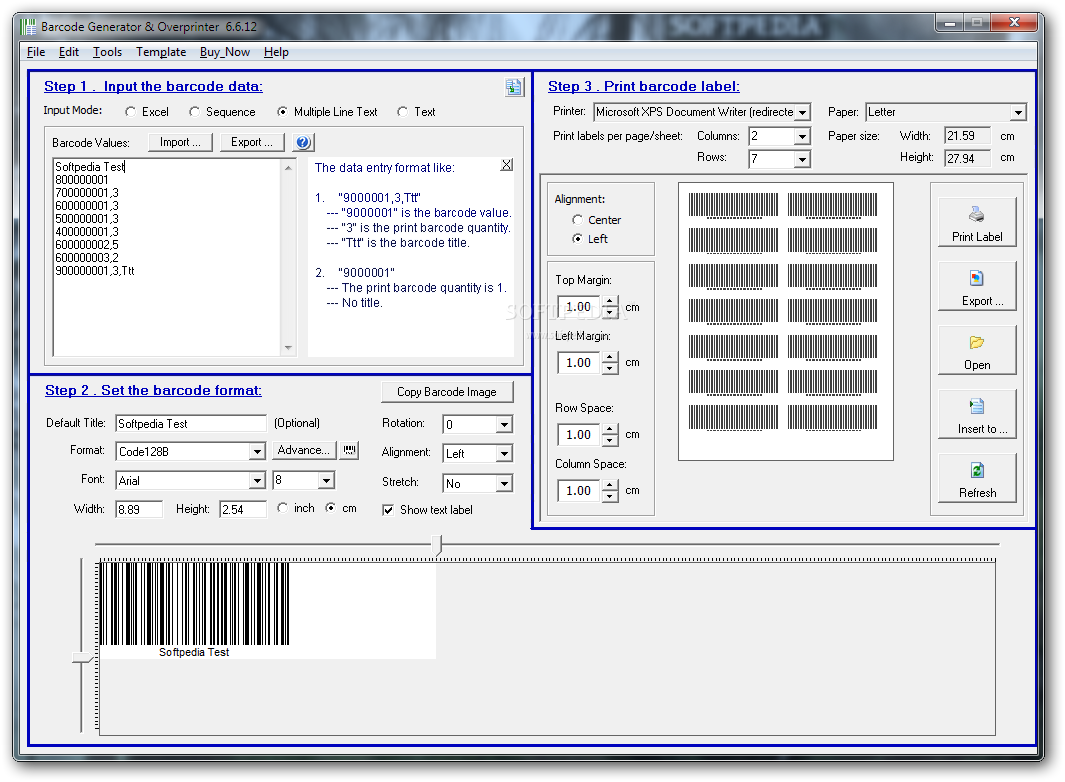Screen dimensions: 1065x782
Task: Decrease the Column Space value
Action: tap(610, 496)
